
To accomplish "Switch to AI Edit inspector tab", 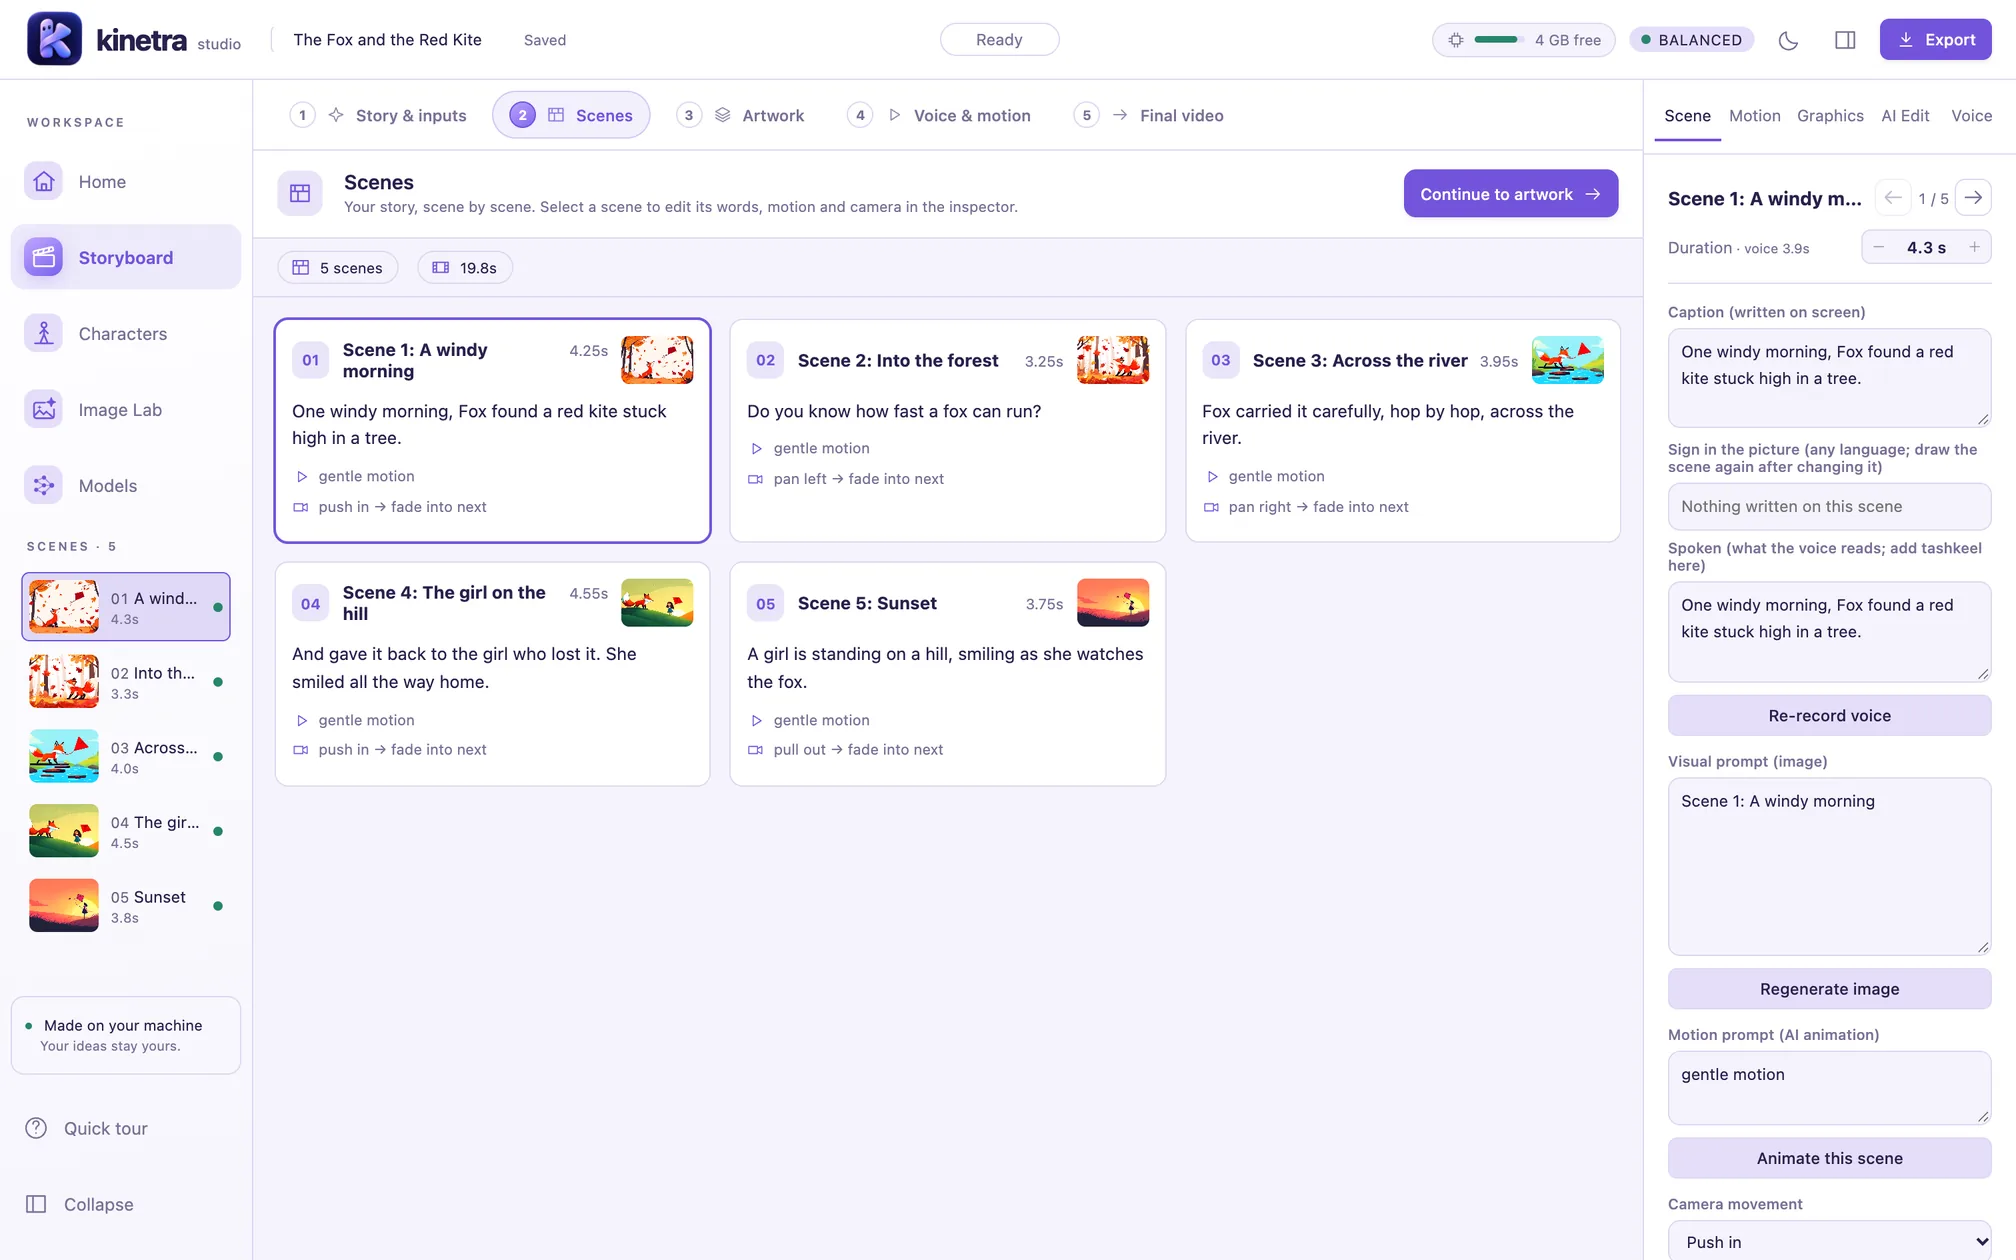I will click(x=1905, y=116).
